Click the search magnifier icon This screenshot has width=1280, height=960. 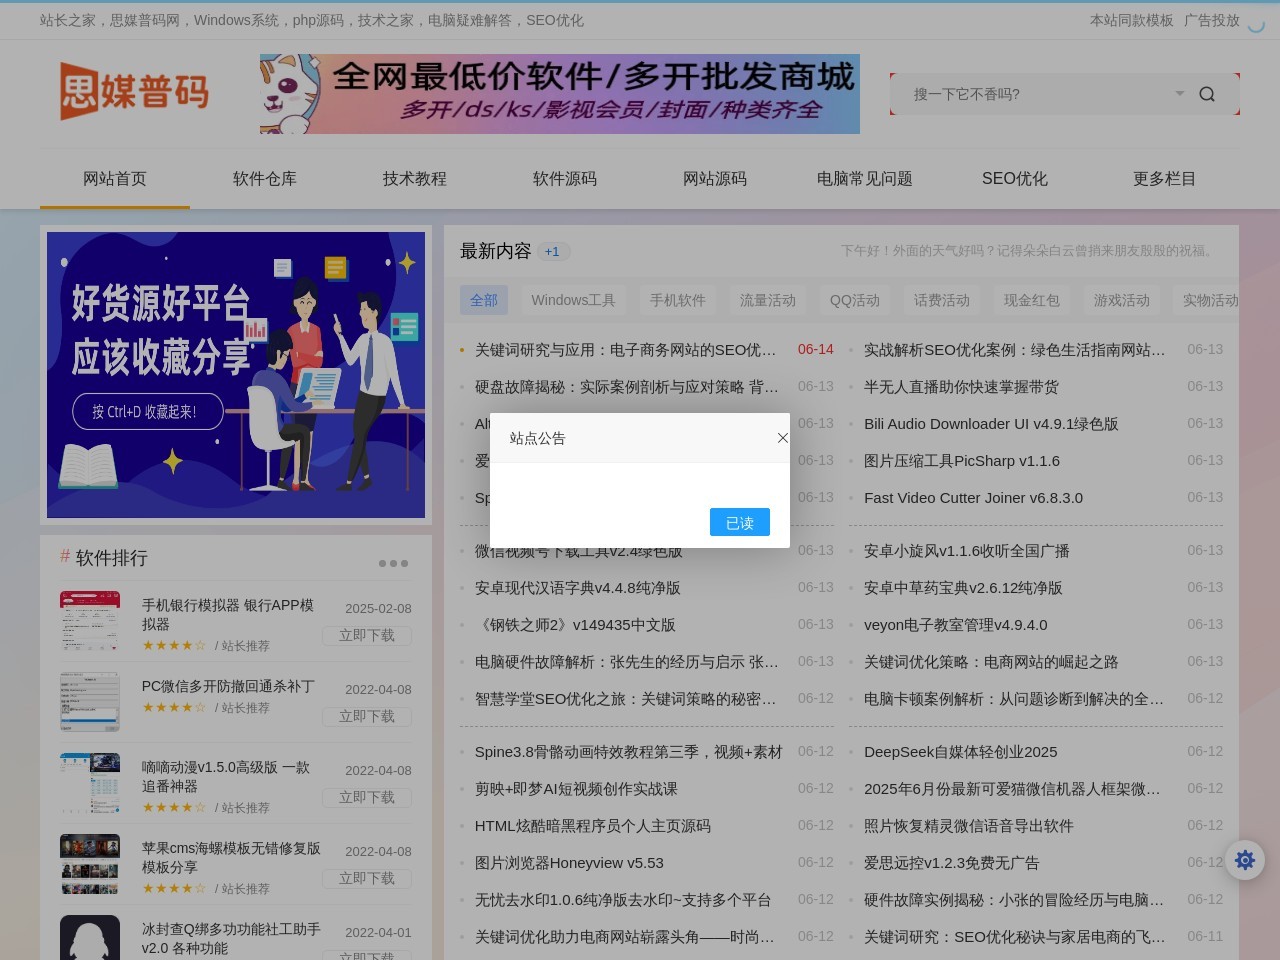coord(1207,94)
